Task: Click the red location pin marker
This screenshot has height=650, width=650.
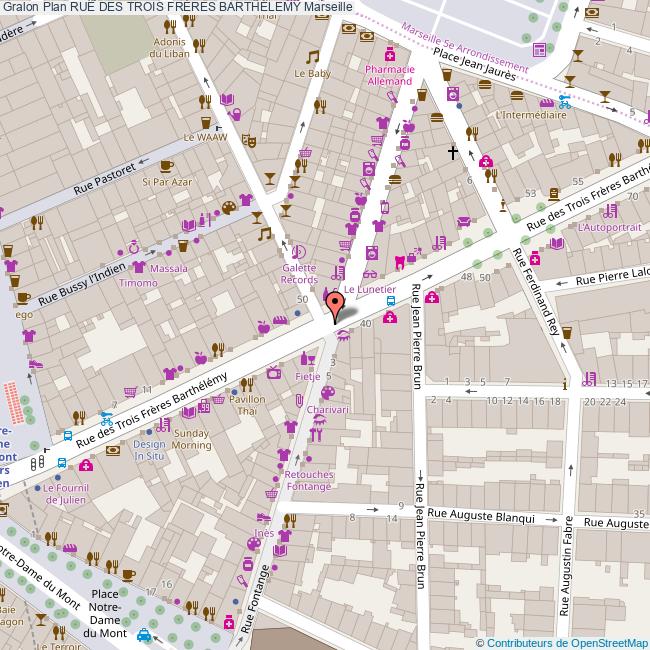Action: click(x=335, y=304)
